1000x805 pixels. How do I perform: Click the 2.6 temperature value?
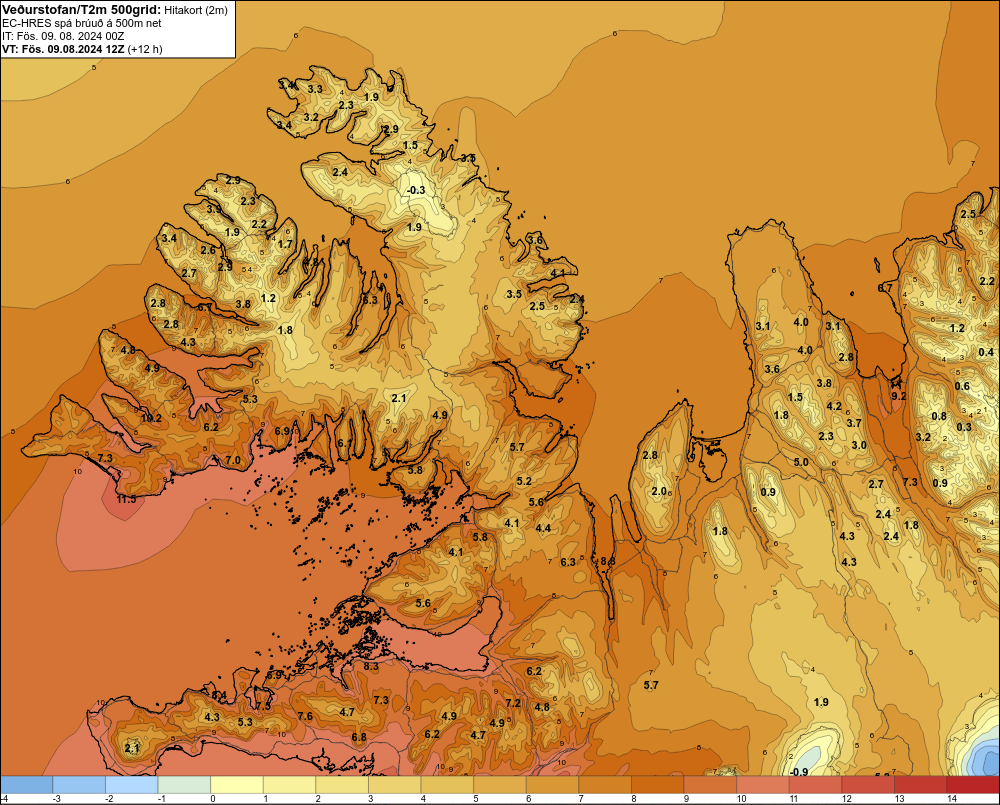click(x=208, y=250)
